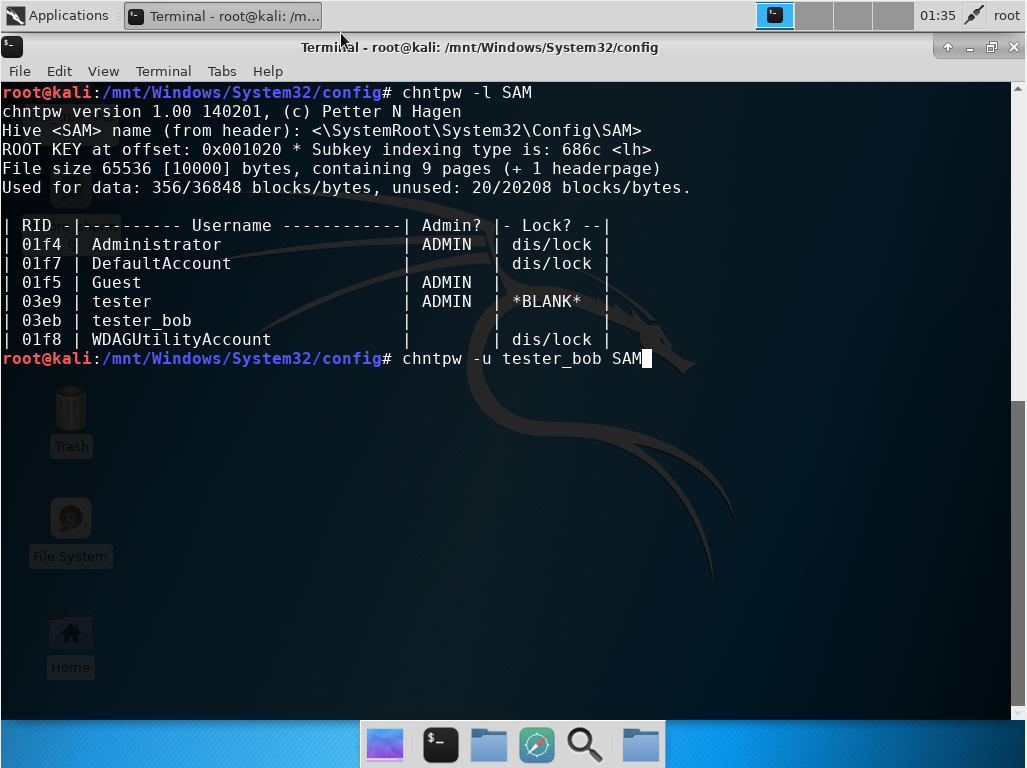Click the *BLANK* lock status
1027x768 pixels.
click(x=546, y=301)
